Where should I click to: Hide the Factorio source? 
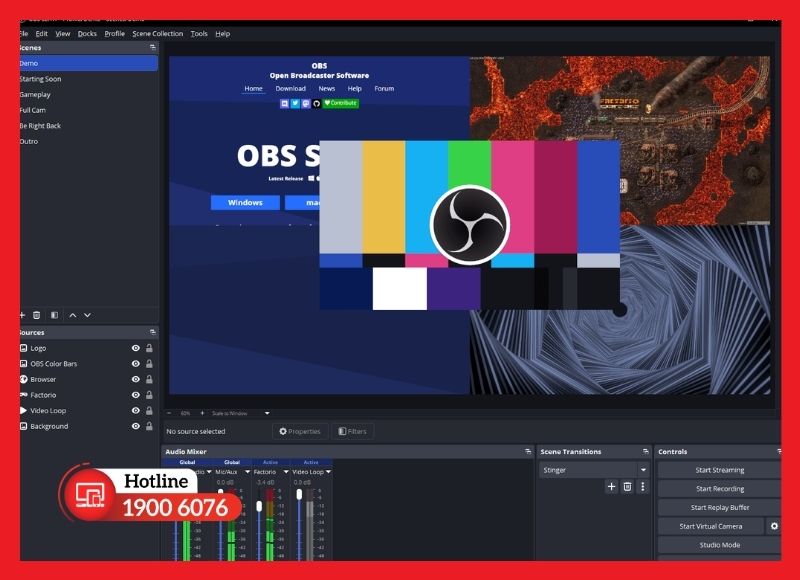click(x=136, y=395)
